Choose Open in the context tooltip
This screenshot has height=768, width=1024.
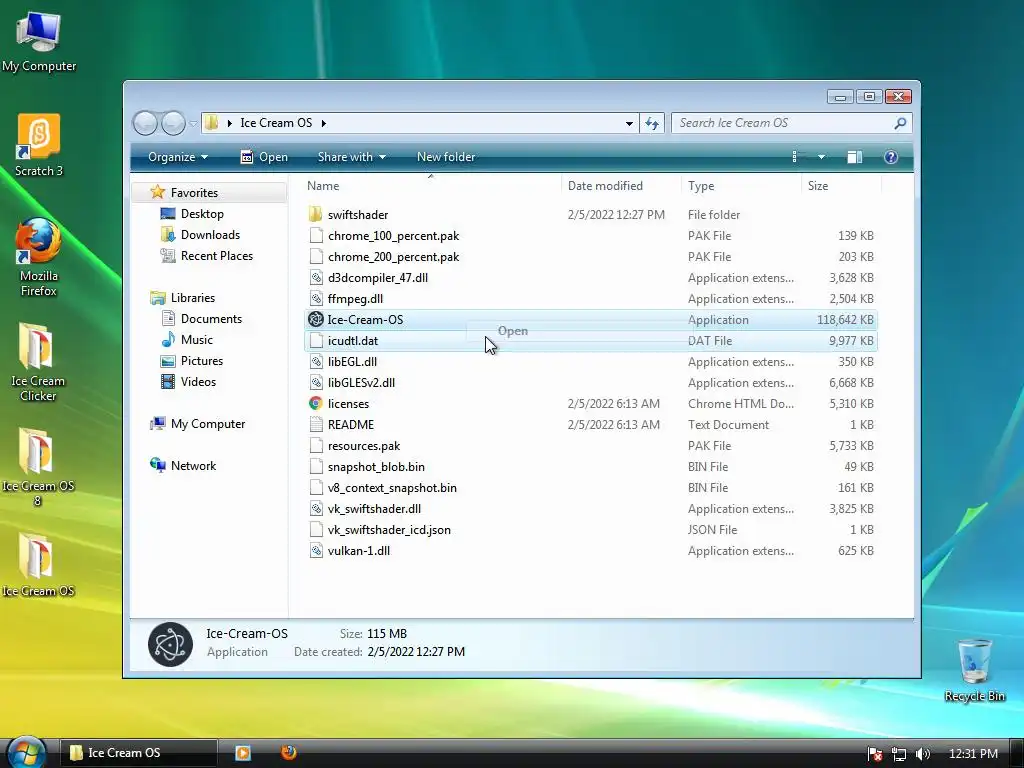point(513,331)
